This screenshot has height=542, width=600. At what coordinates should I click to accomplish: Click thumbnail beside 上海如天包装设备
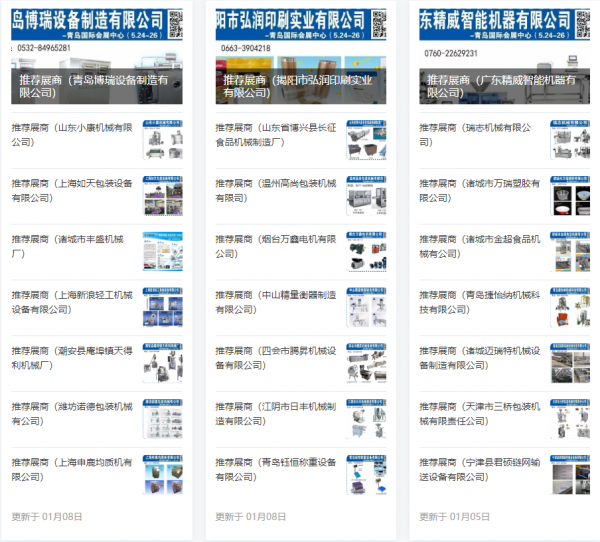(x=163, y=196)
